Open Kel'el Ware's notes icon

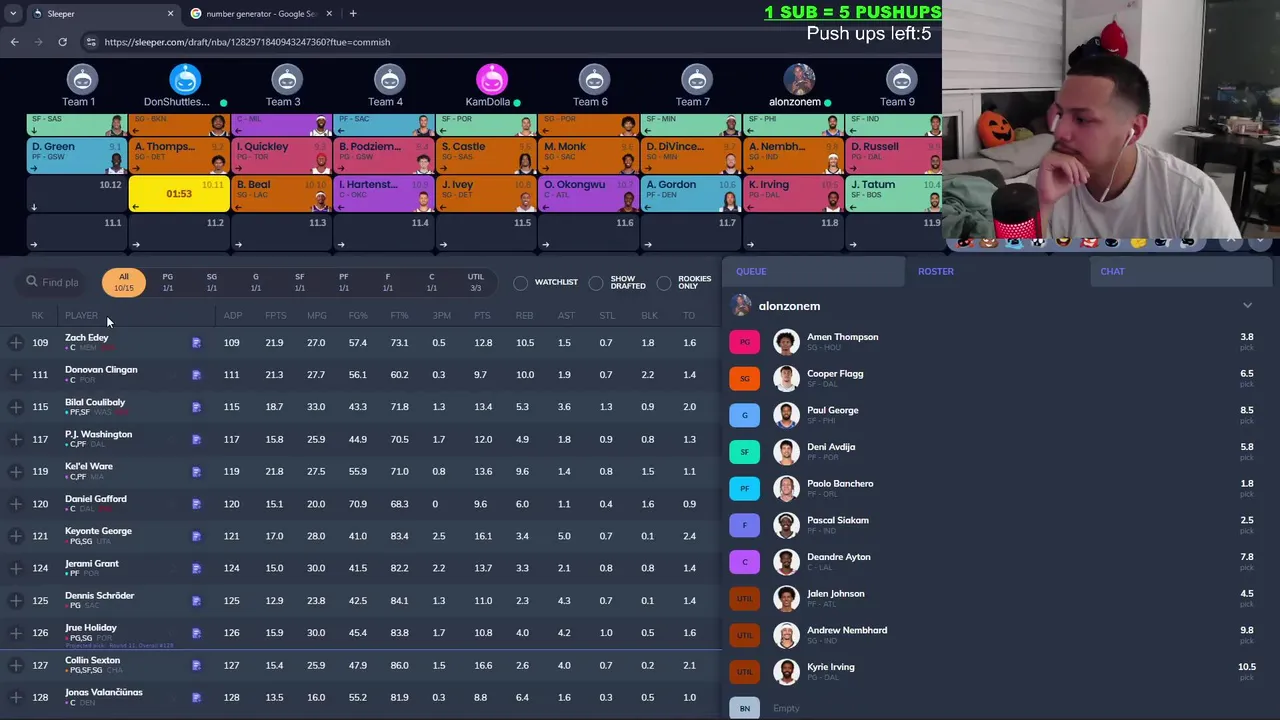tap(196, 471)
